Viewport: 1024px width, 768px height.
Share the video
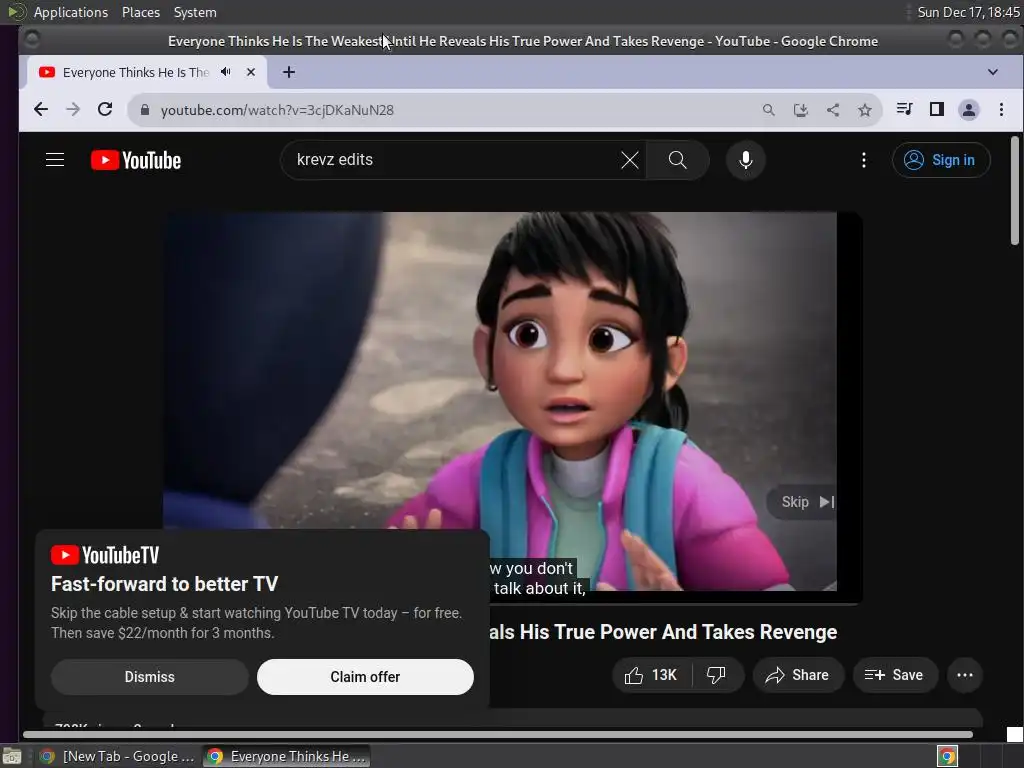click(x=797, y=675)
